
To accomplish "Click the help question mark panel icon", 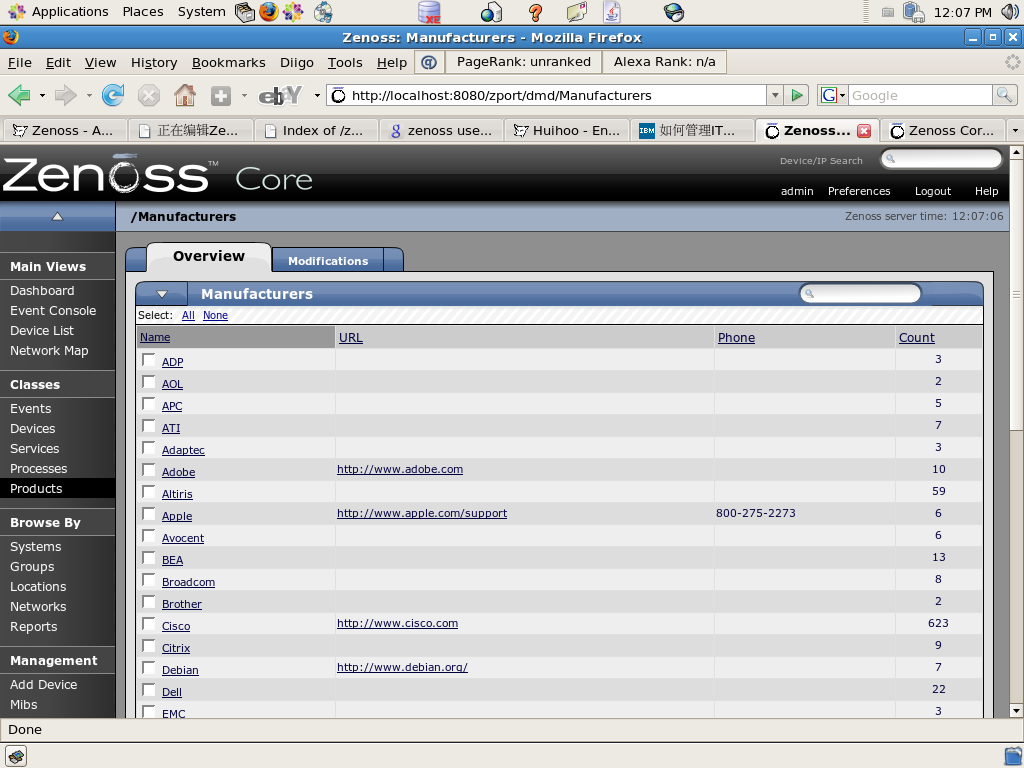I will pos(535,12).
